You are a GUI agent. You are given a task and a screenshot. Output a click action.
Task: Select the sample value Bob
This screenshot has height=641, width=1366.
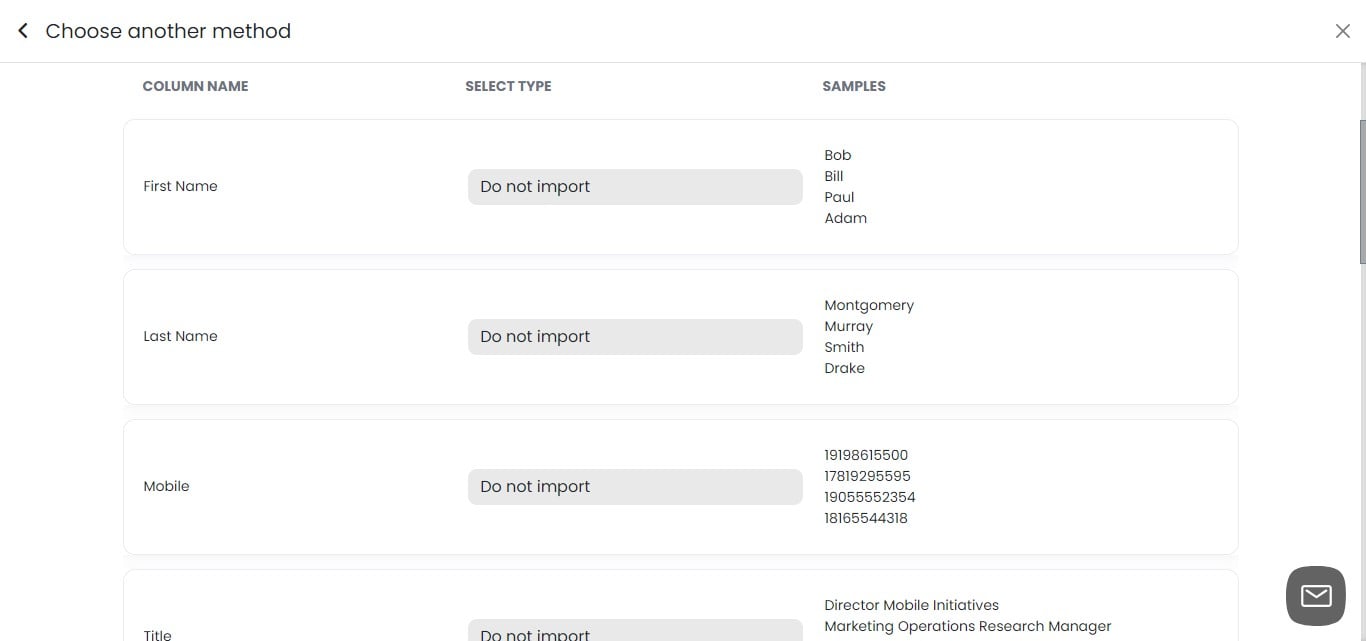pos(837,155)
